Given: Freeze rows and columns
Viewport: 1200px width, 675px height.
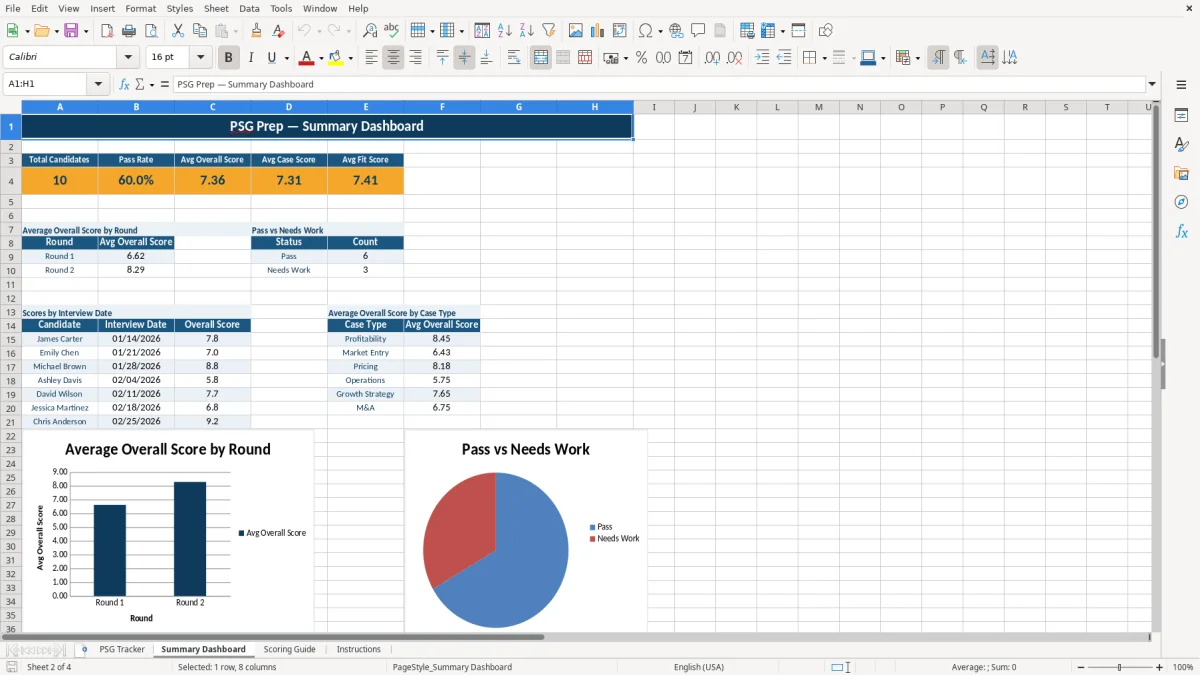Looking at the screenshot, I should point(768,31).
